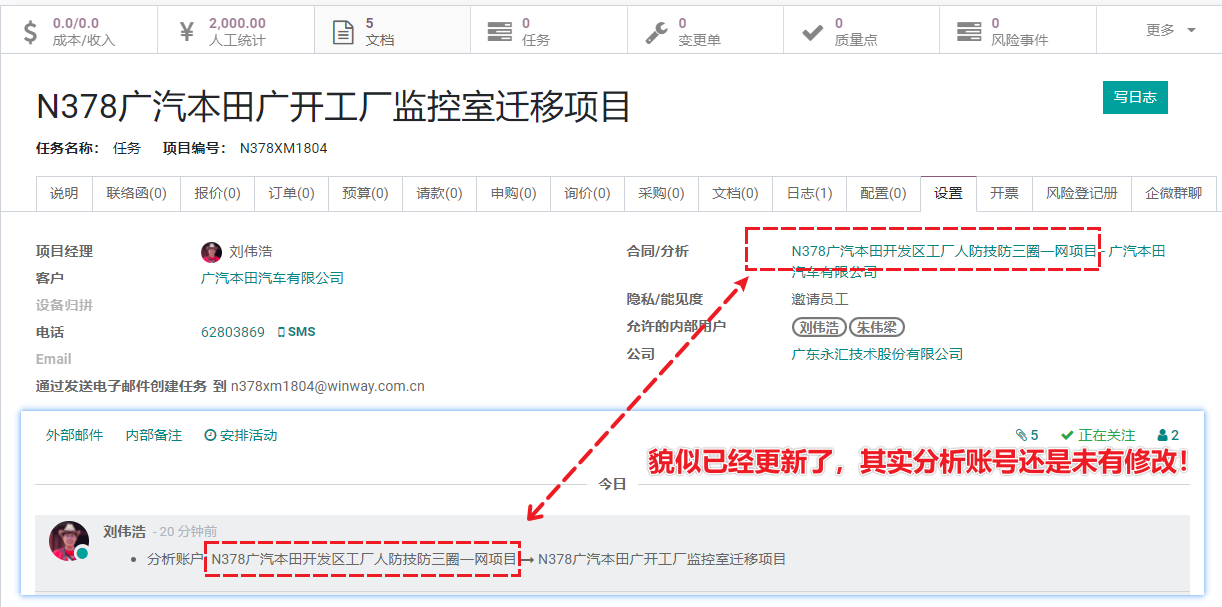The image size is (1222, 607).
Task: Click the risk events icon
Action: [x=968, y=31]
